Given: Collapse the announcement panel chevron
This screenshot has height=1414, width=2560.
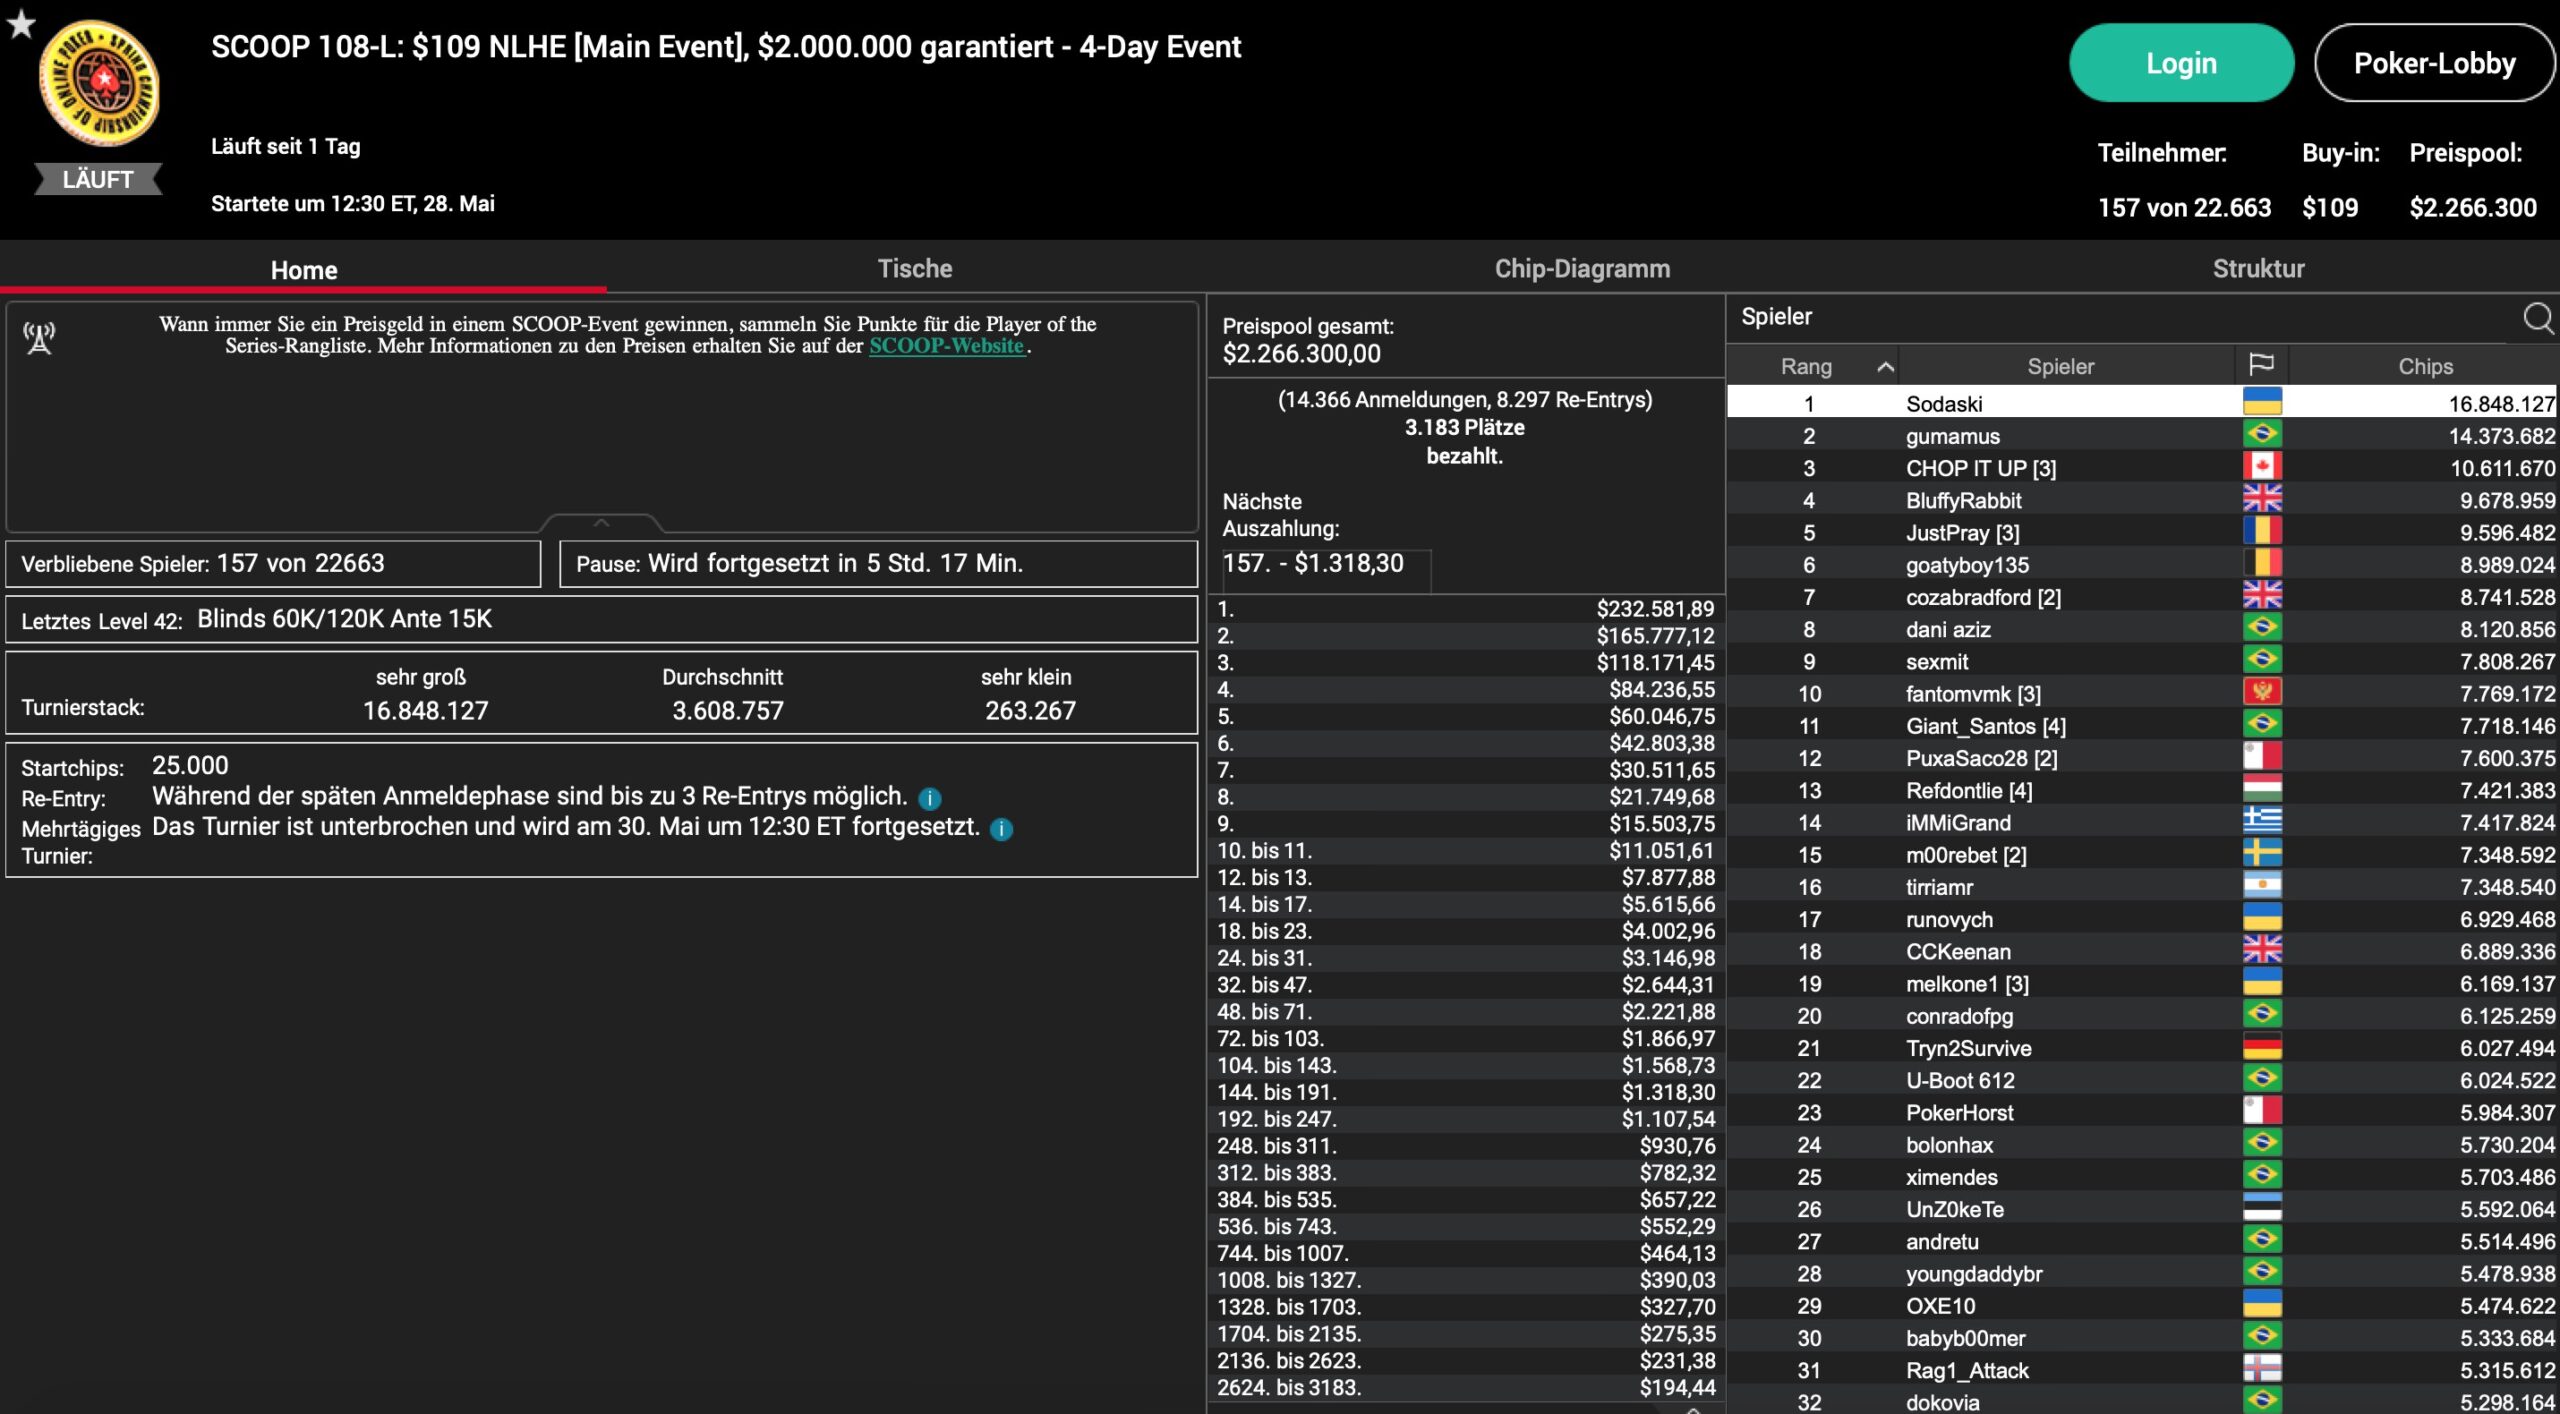Looking at the screenshot, I should (x=601, y=522).
